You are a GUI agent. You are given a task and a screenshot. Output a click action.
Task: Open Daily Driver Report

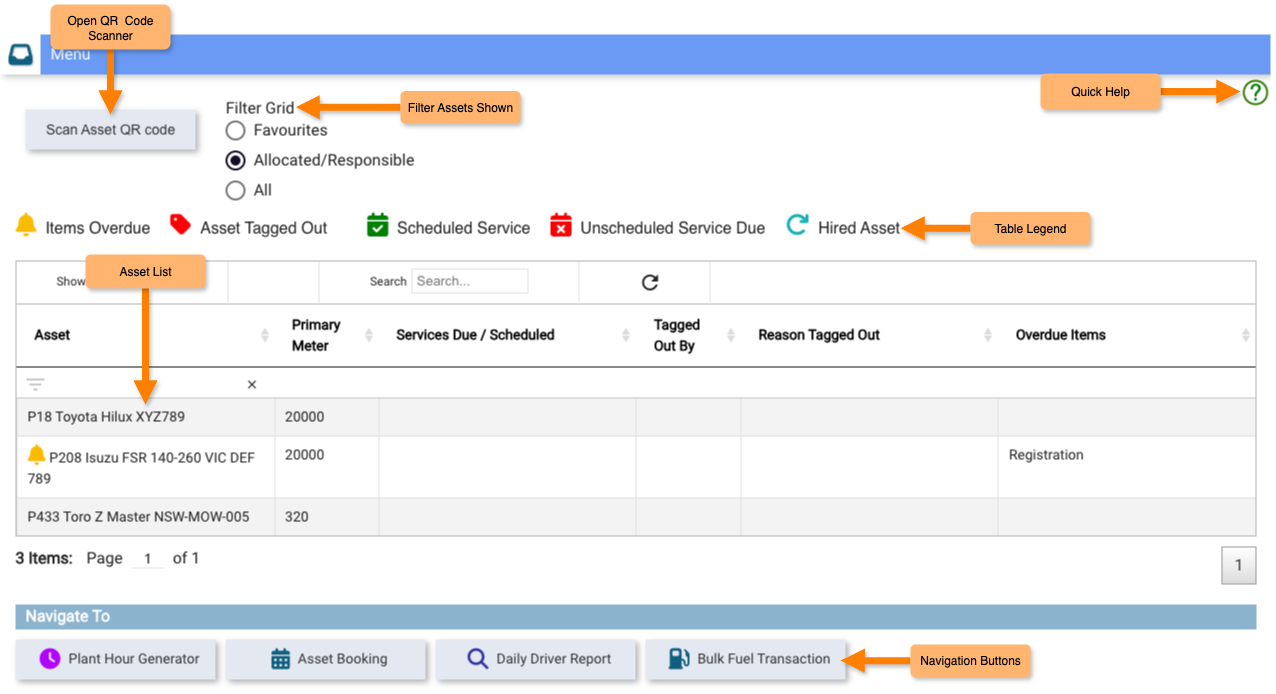[x=538, y=659]
